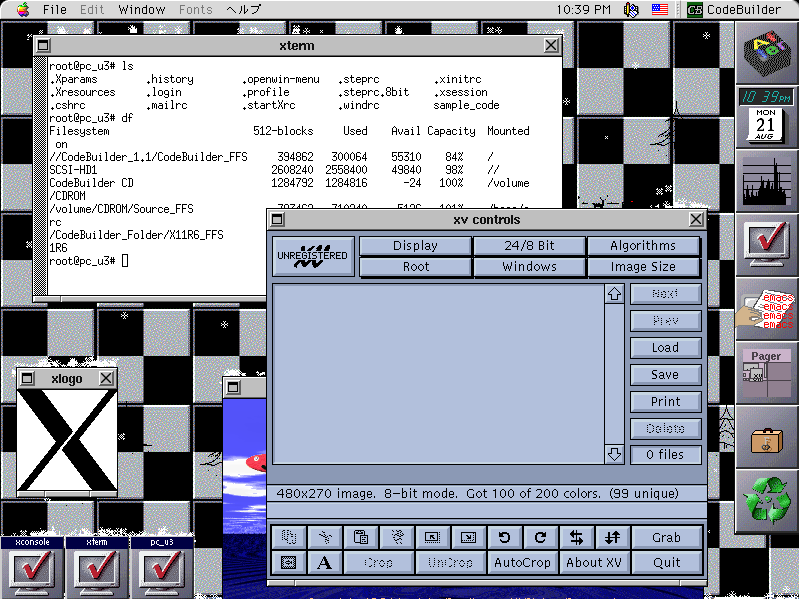Click the briefcase dock icon
This screenshot has height=599, width=799.
766,438
